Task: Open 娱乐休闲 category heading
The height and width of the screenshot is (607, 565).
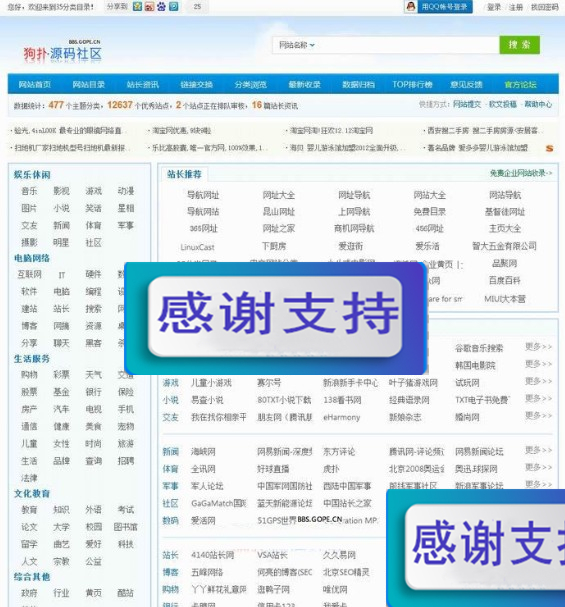Action: pos(32,175)
